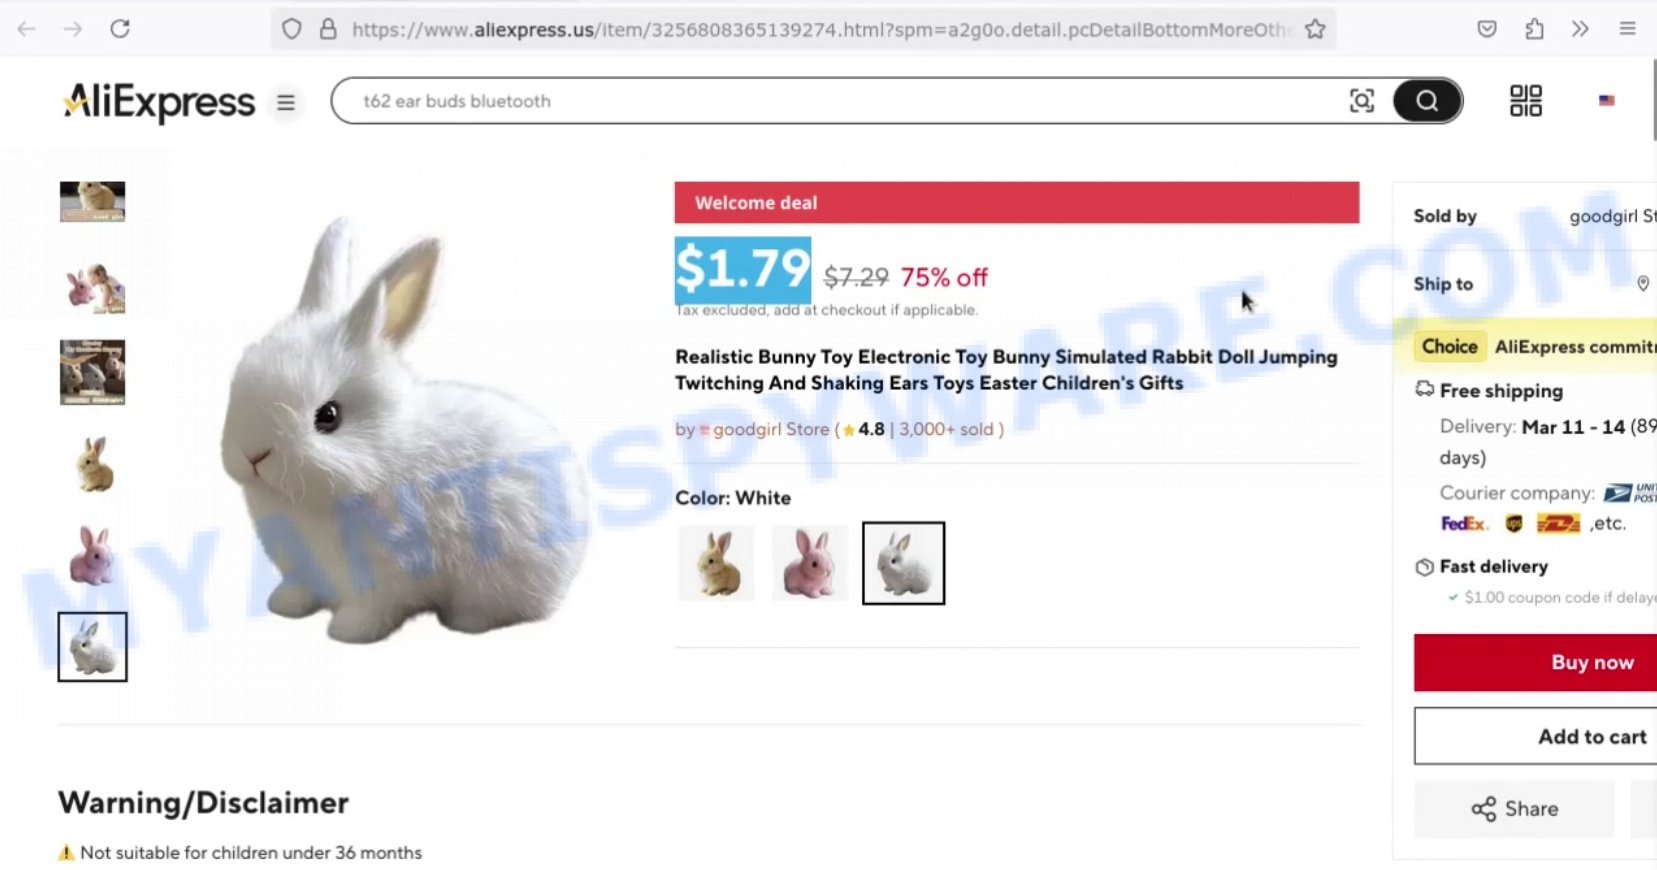Click the Pocket save icon

1487,29
